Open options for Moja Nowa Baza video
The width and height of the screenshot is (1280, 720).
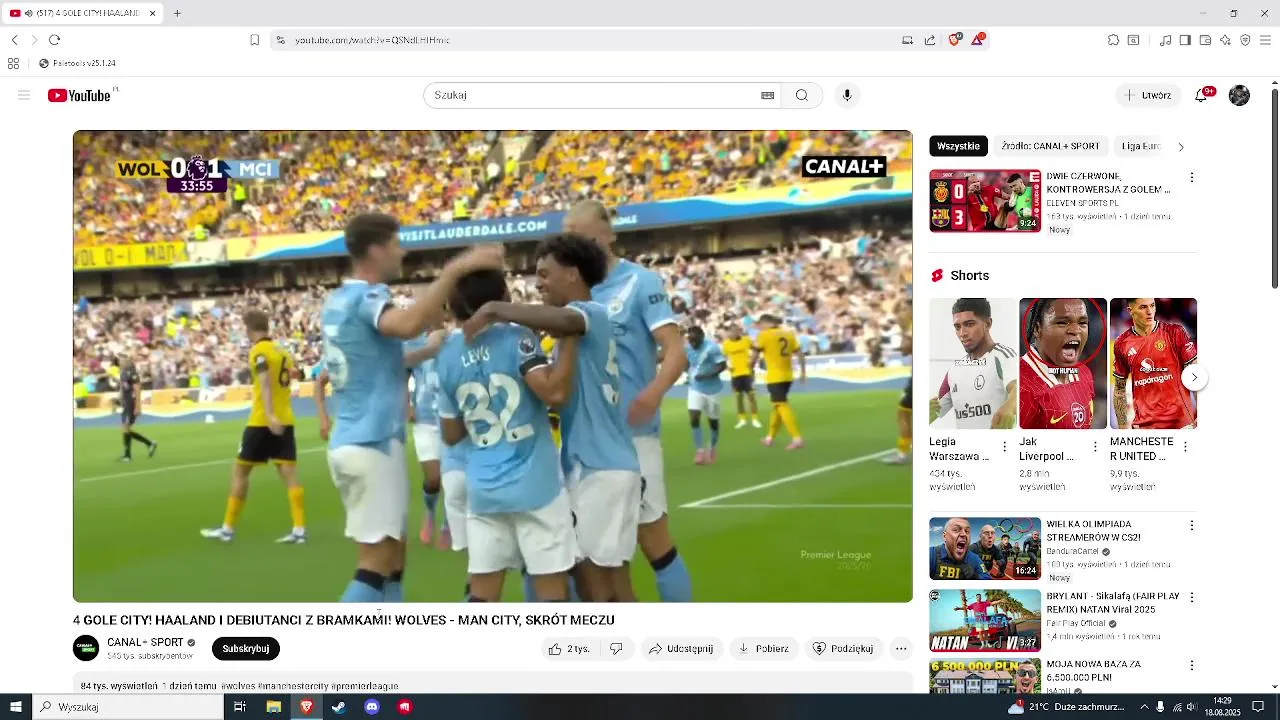pyautogui.click(x=1191, y=665)
